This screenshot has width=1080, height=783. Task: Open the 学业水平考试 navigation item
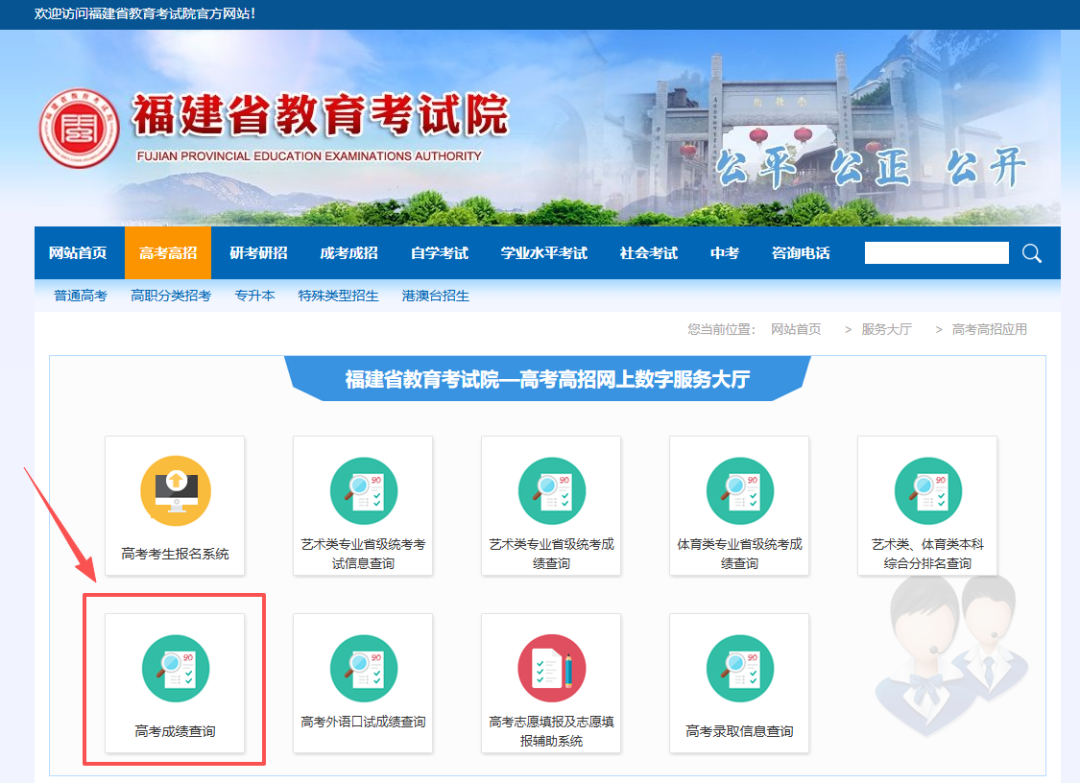pyautogui.click(x=544, y=253)
